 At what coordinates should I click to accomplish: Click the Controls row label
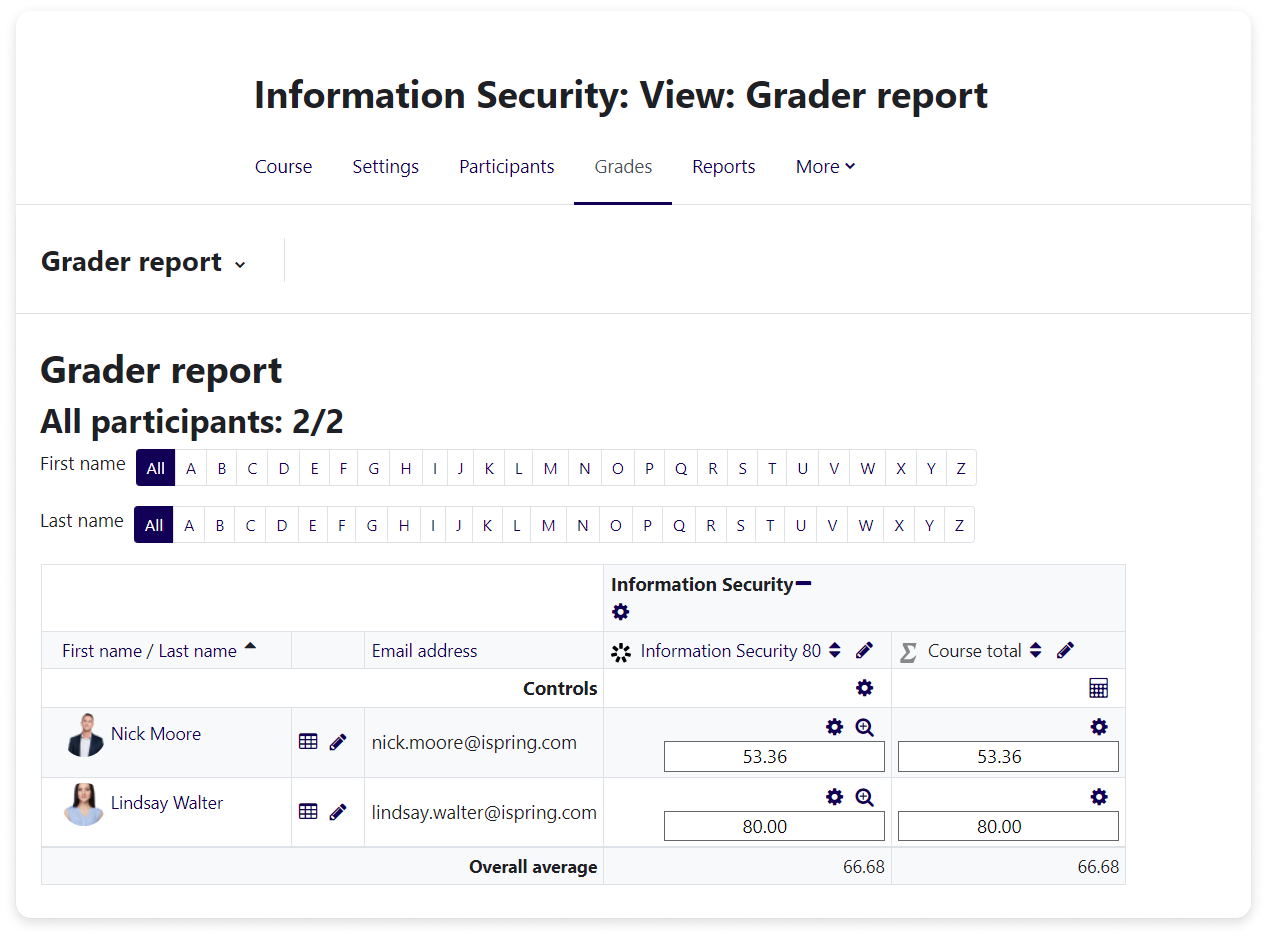pos(560,688)
